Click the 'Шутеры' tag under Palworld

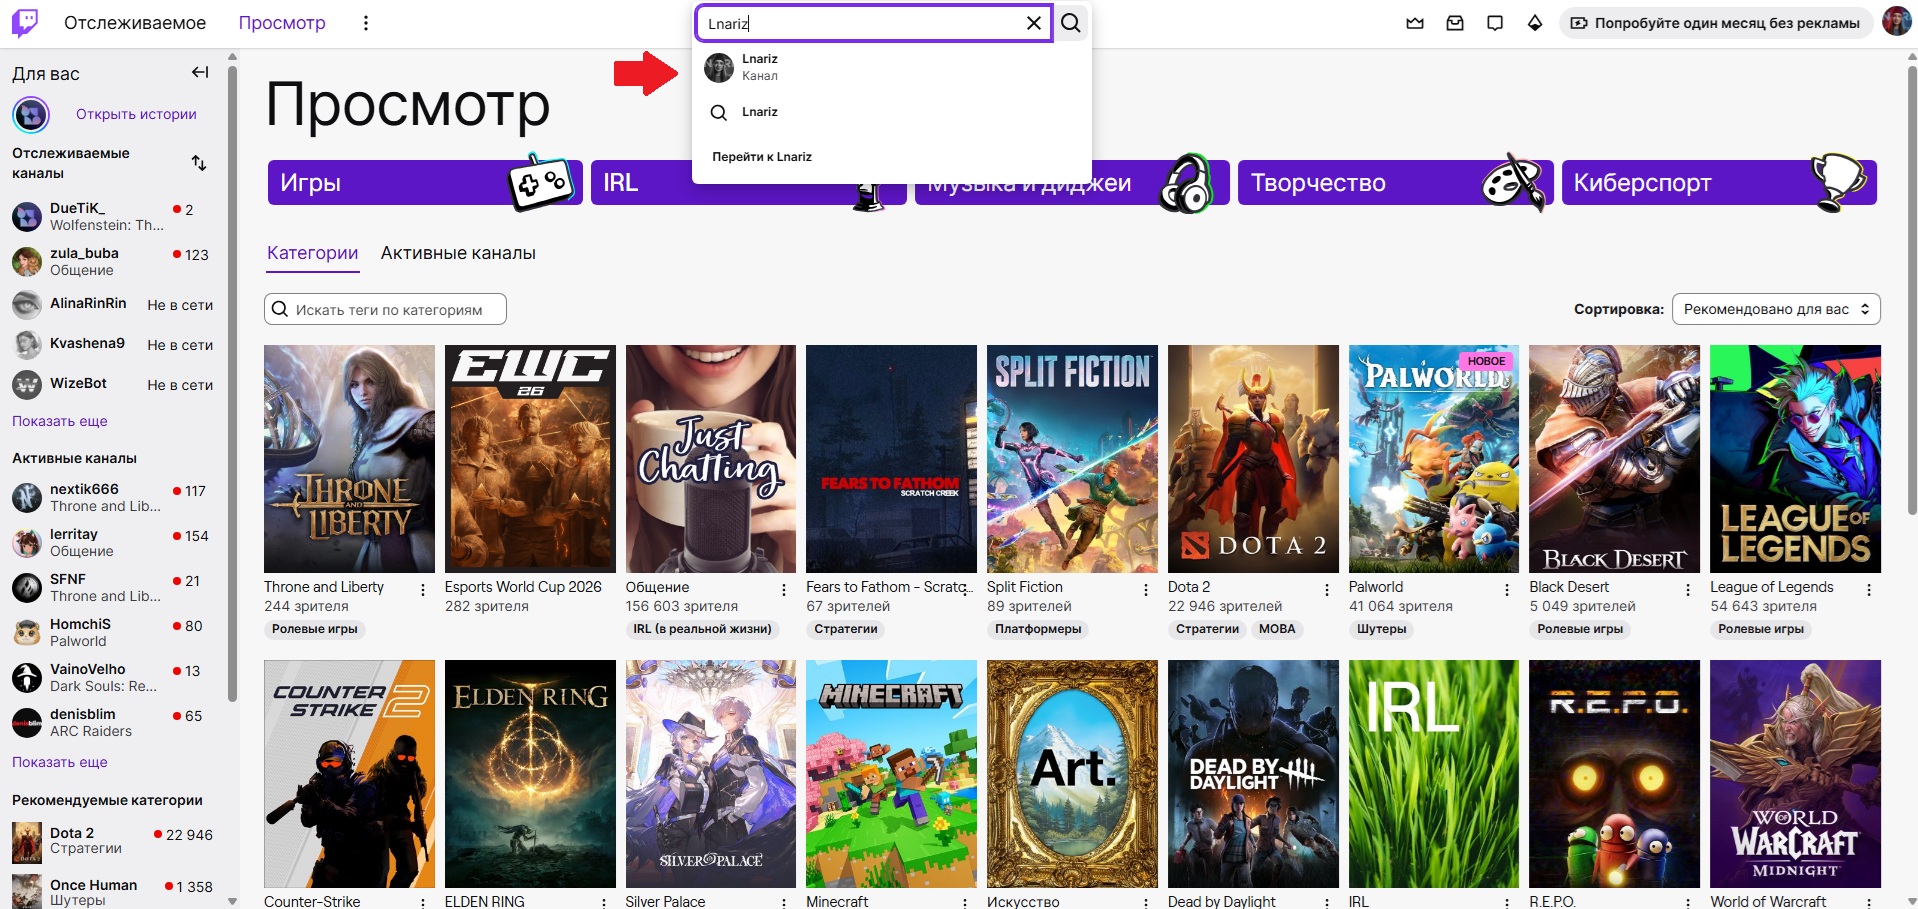pos(1382,629)
